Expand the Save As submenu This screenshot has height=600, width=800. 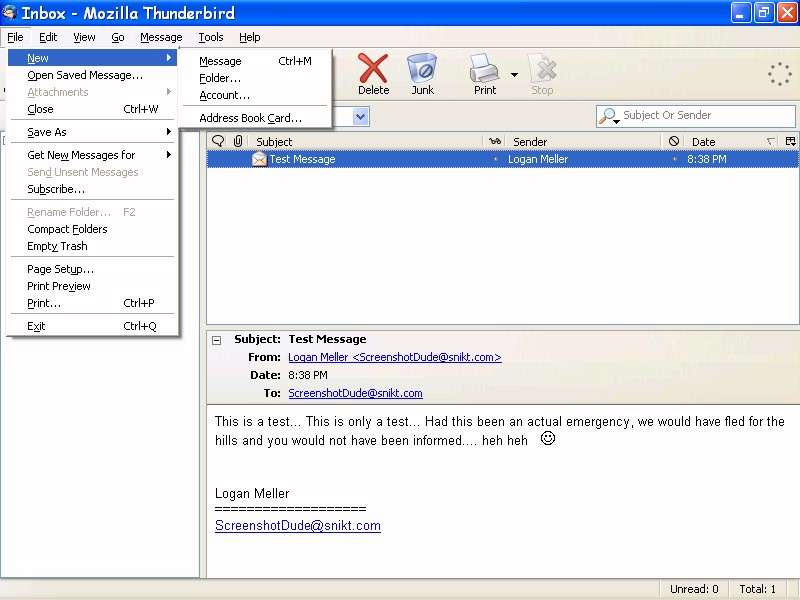[92, 132]
